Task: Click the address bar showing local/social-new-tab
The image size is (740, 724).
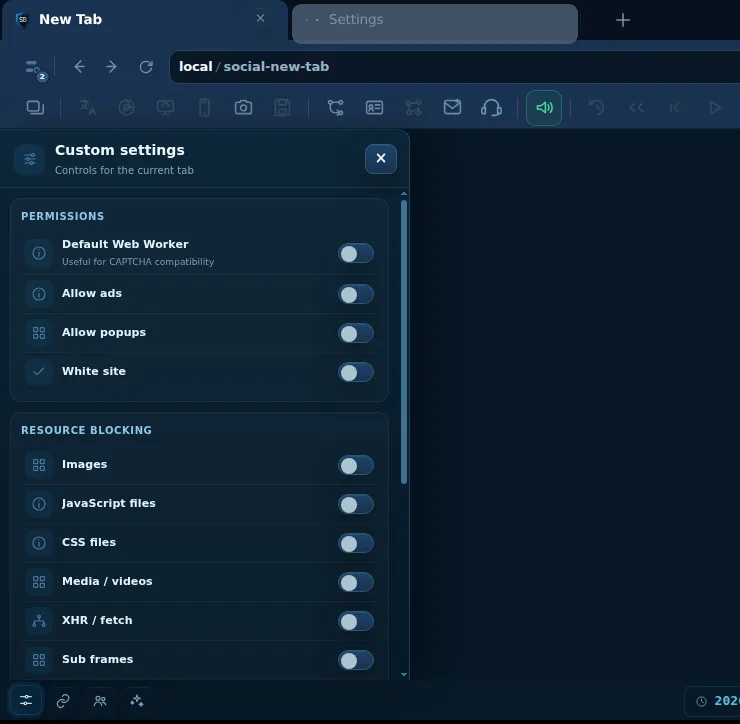Action: pos(454,67)
